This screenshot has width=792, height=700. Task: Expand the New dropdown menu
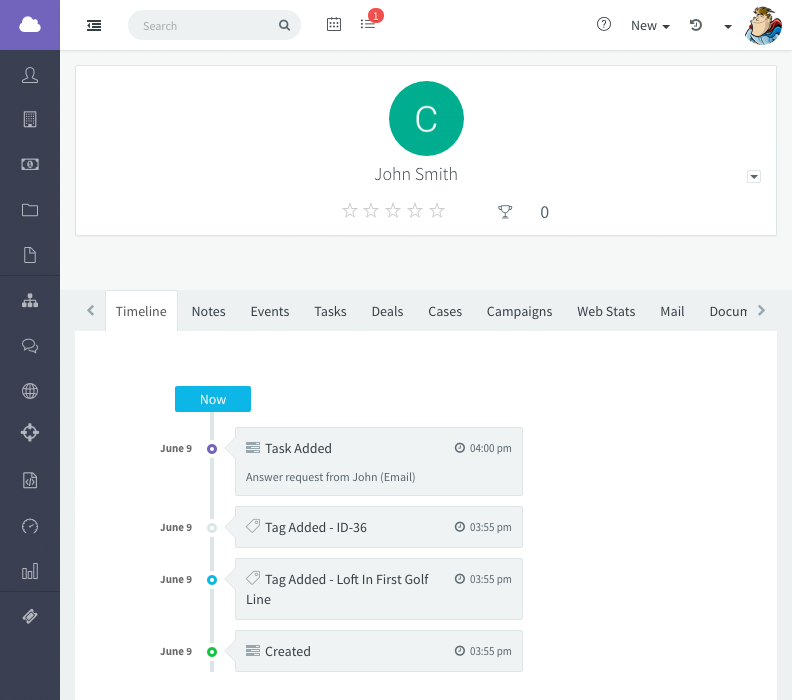tap(650, 26)
